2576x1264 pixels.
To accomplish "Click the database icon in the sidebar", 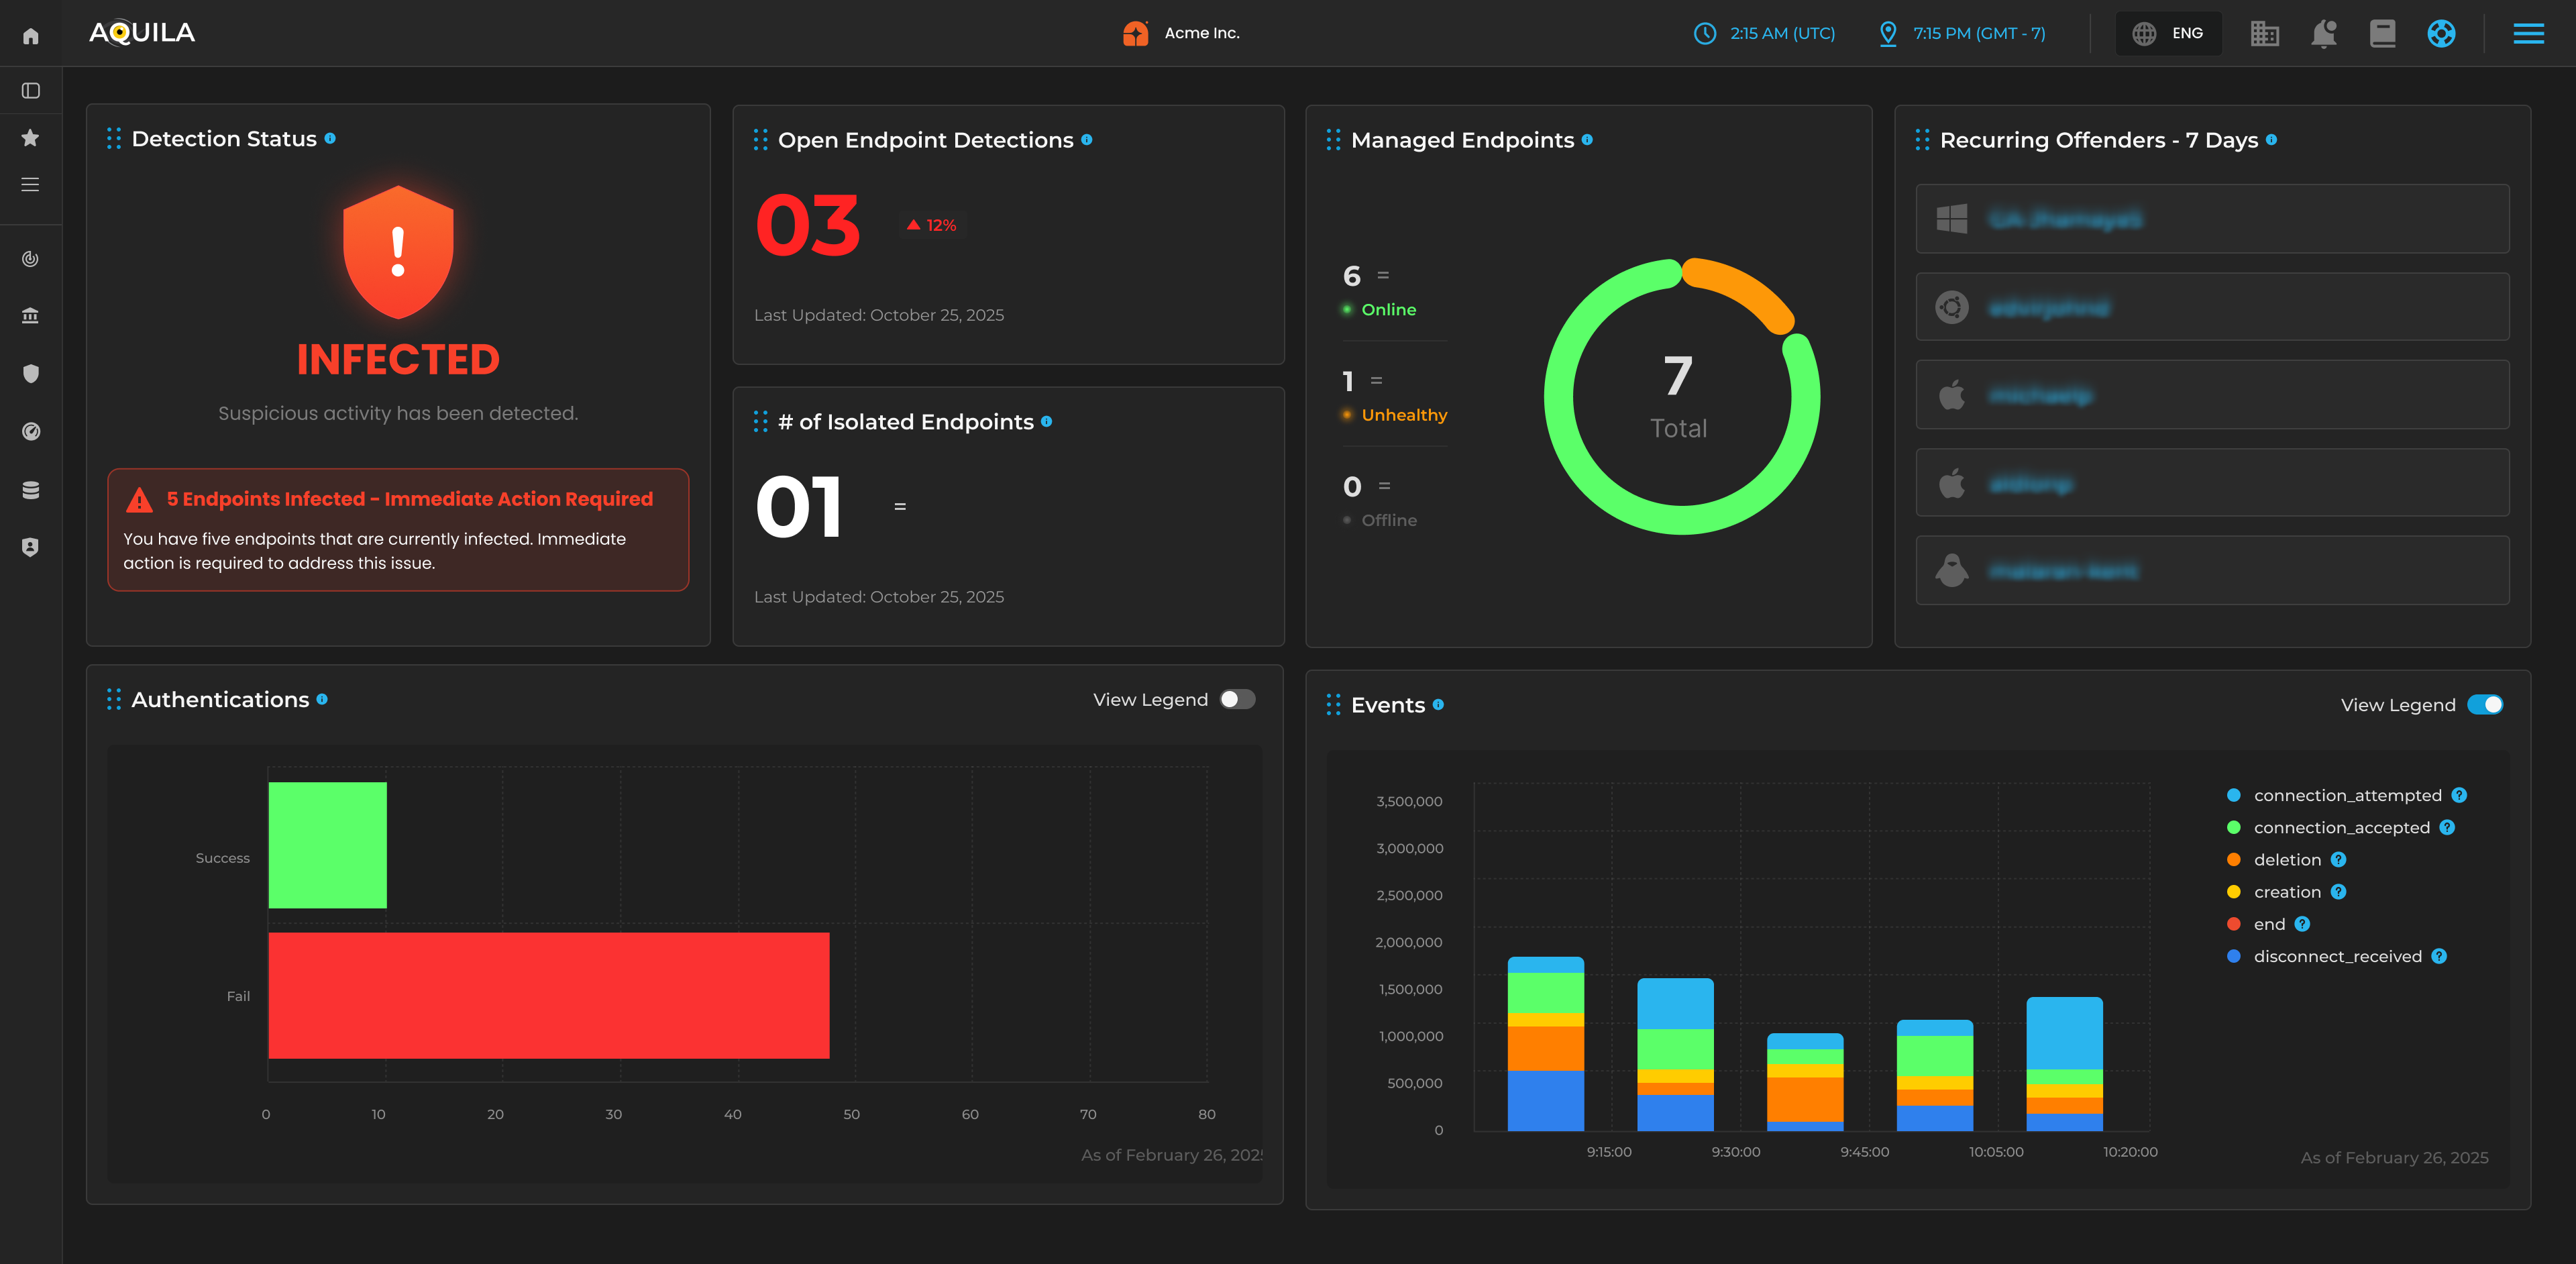I will [x=30, y=489].
